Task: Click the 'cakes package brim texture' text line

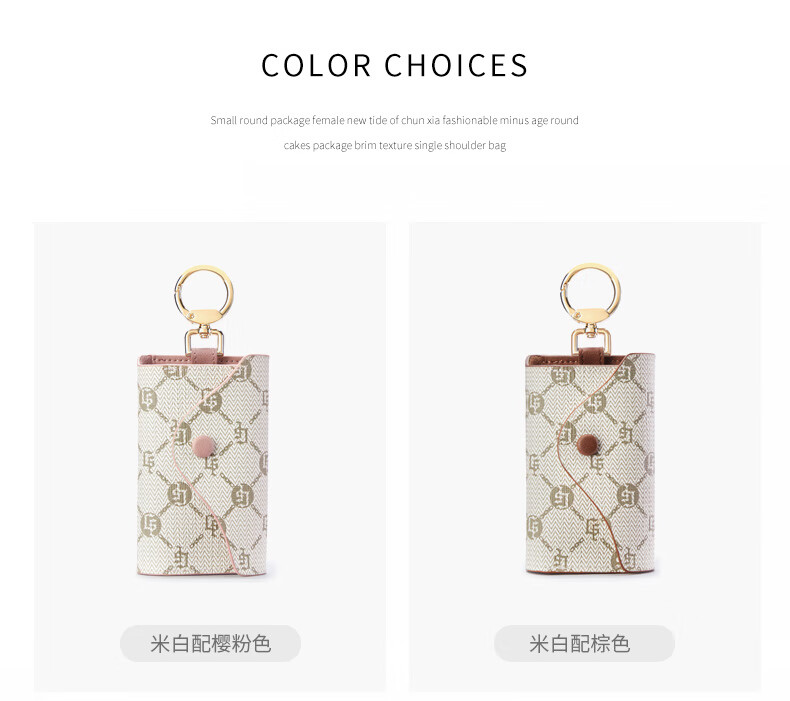Action: 394,146
